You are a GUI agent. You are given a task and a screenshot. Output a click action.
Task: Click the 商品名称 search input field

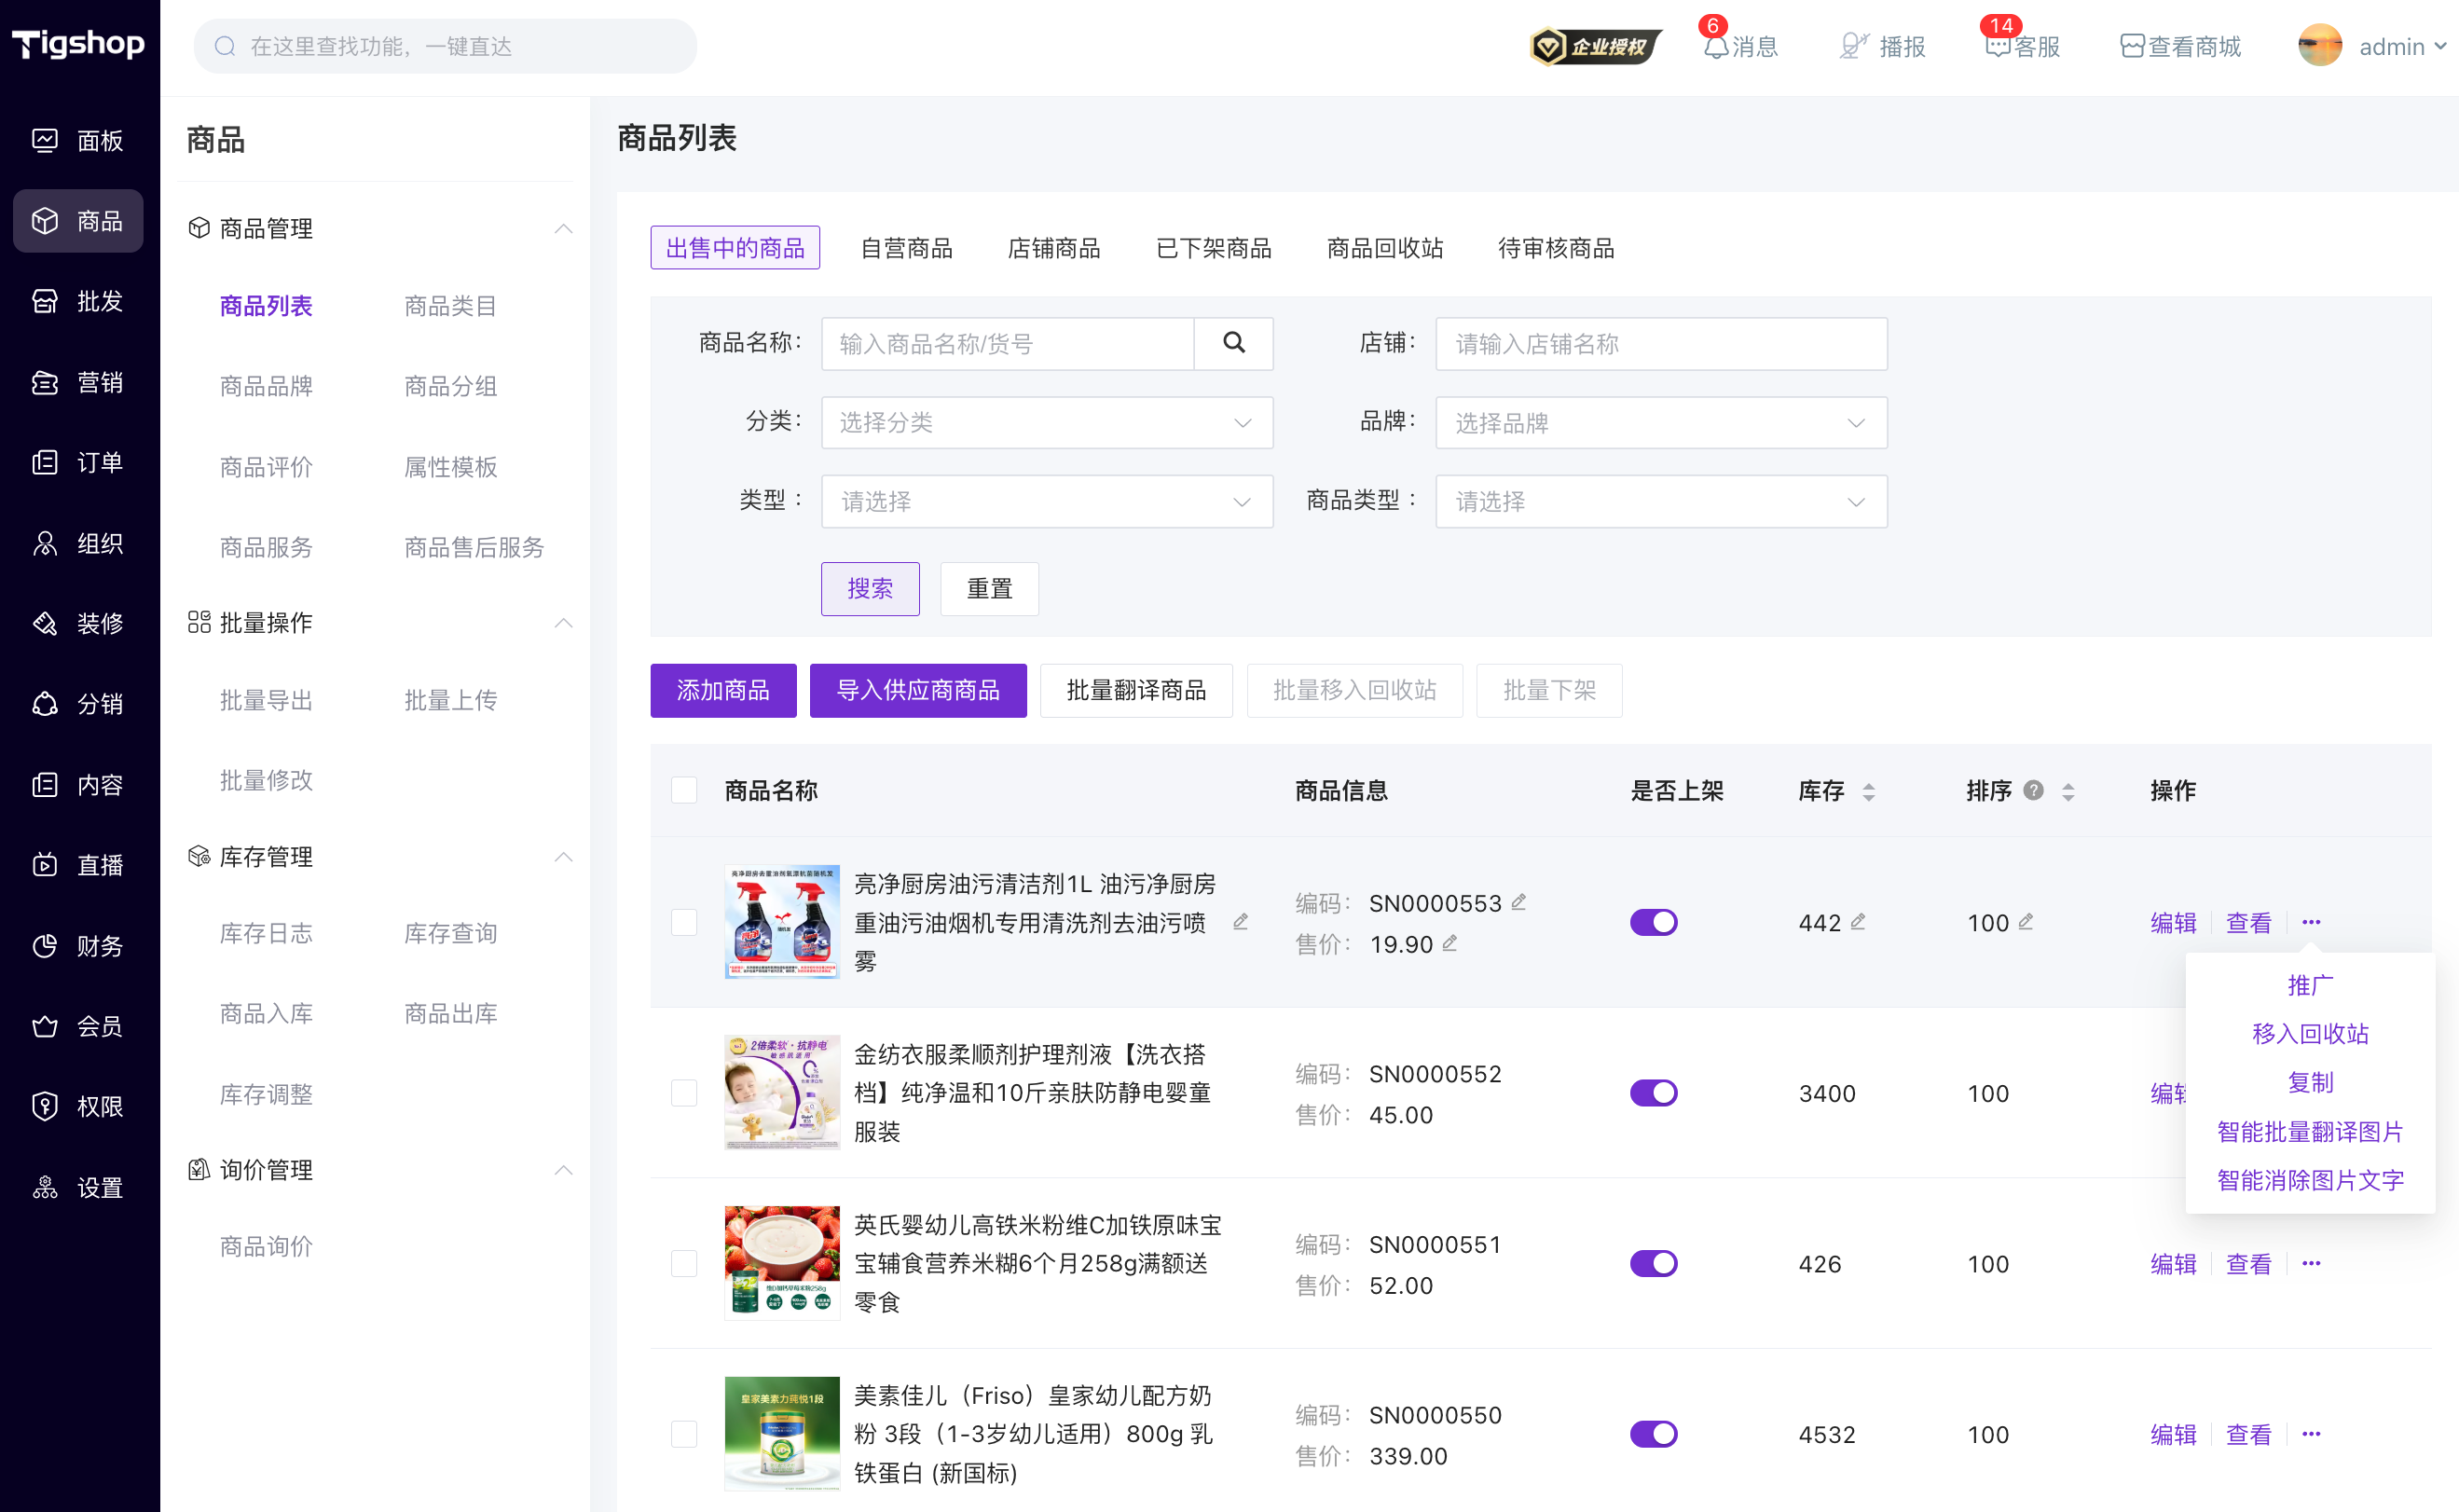(1007, 343)
